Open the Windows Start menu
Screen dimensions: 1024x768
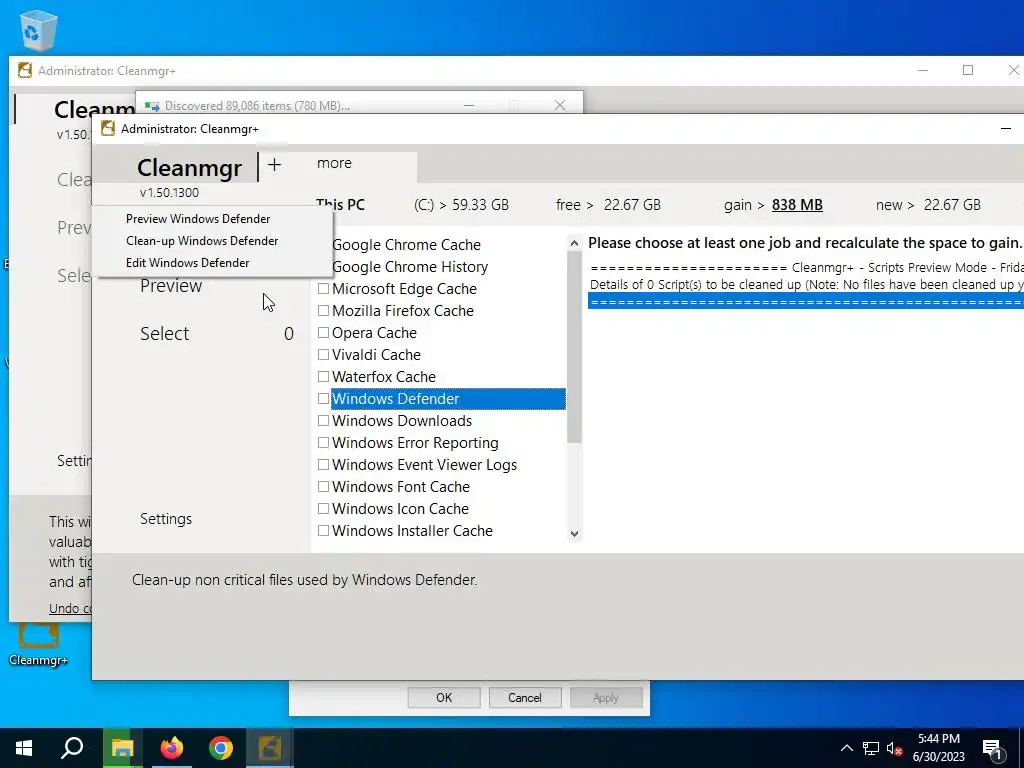24,748
